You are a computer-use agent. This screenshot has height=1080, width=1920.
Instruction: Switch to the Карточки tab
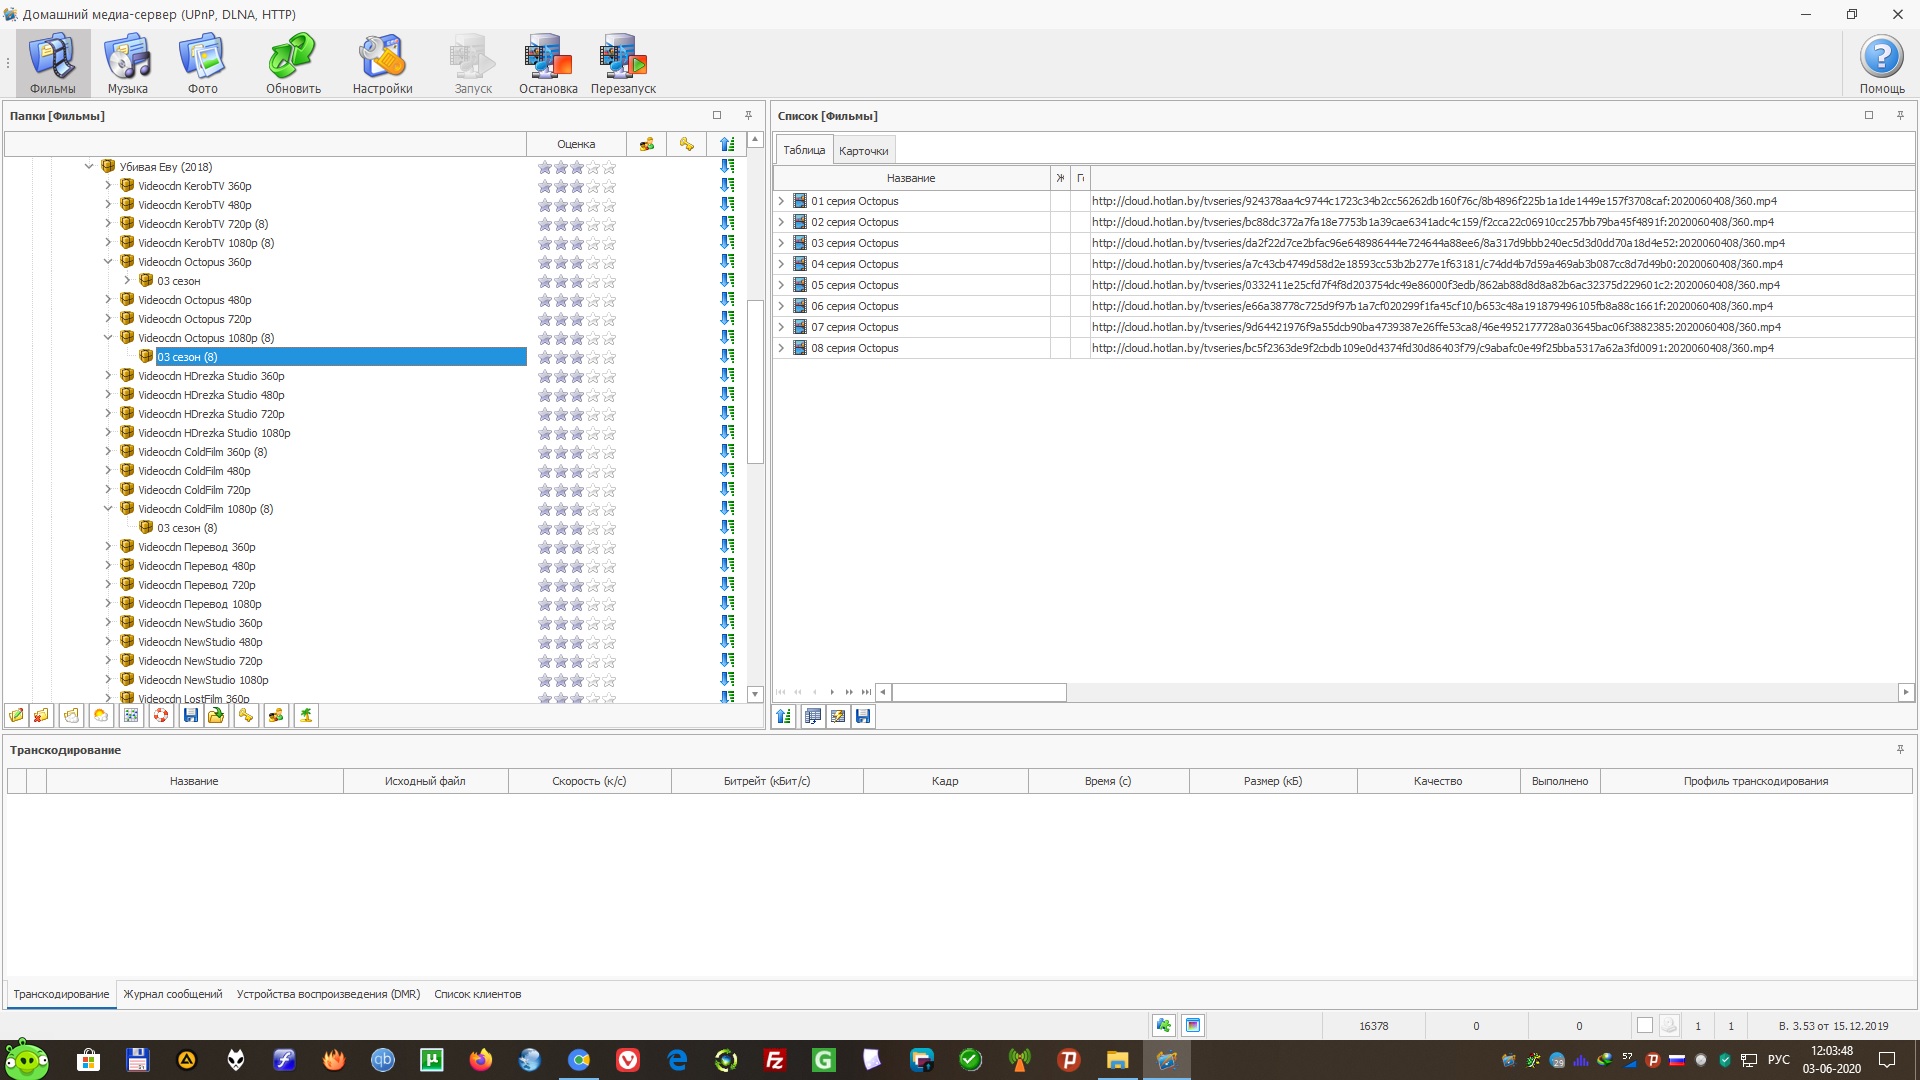[x=863, y=151]
